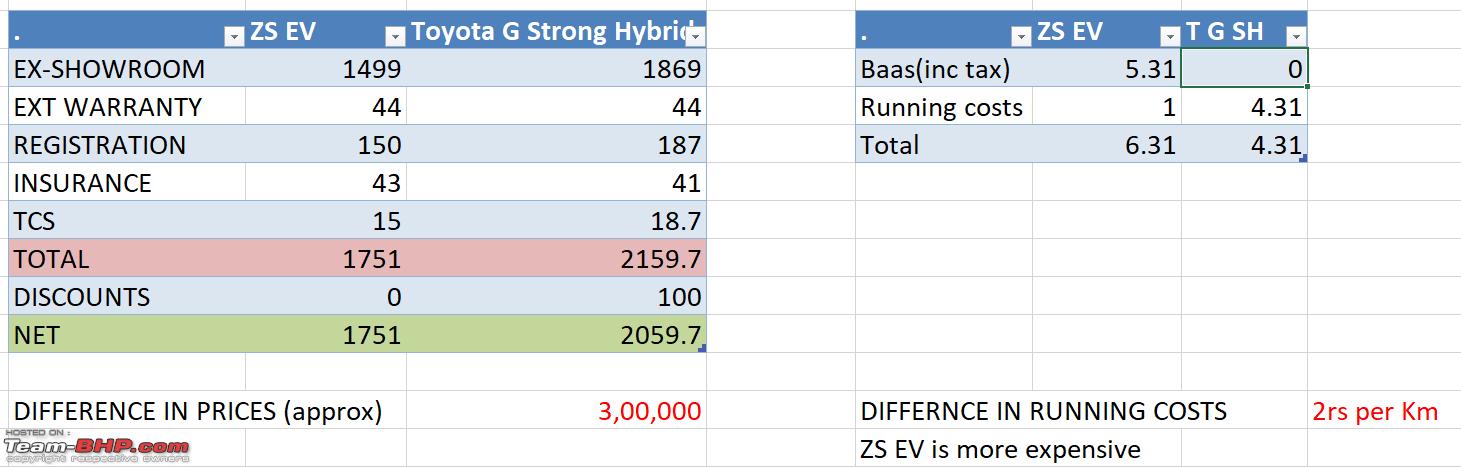Image resolution: width=1461 pixels, height=467 pixels.
Task: Select the Baas(inc tax) label cell
Action: (x=944, y=69)
